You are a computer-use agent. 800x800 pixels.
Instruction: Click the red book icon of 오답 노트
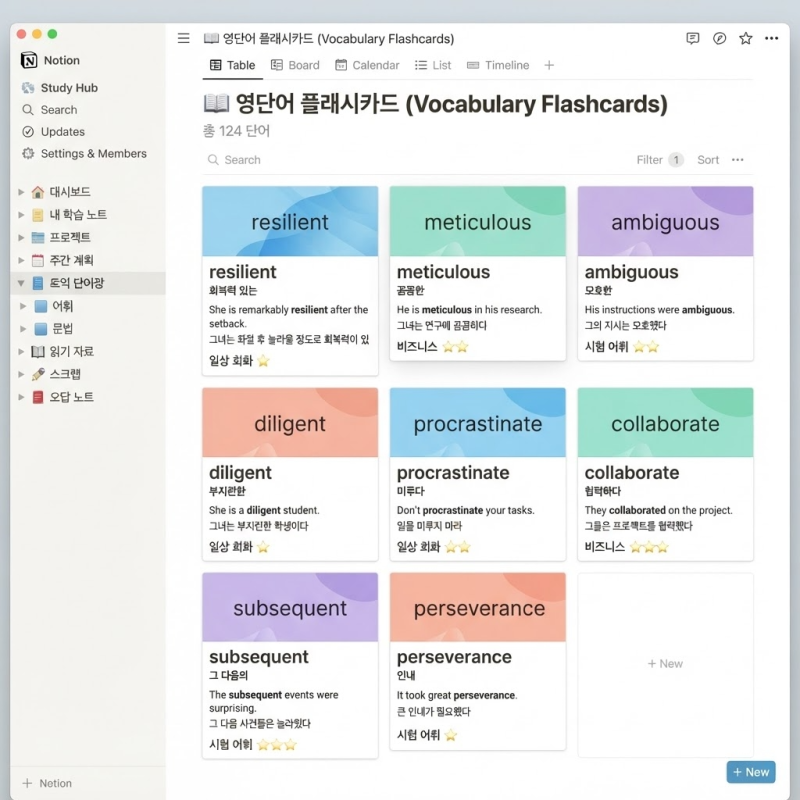pyautogui.click(x=38, y=397)
